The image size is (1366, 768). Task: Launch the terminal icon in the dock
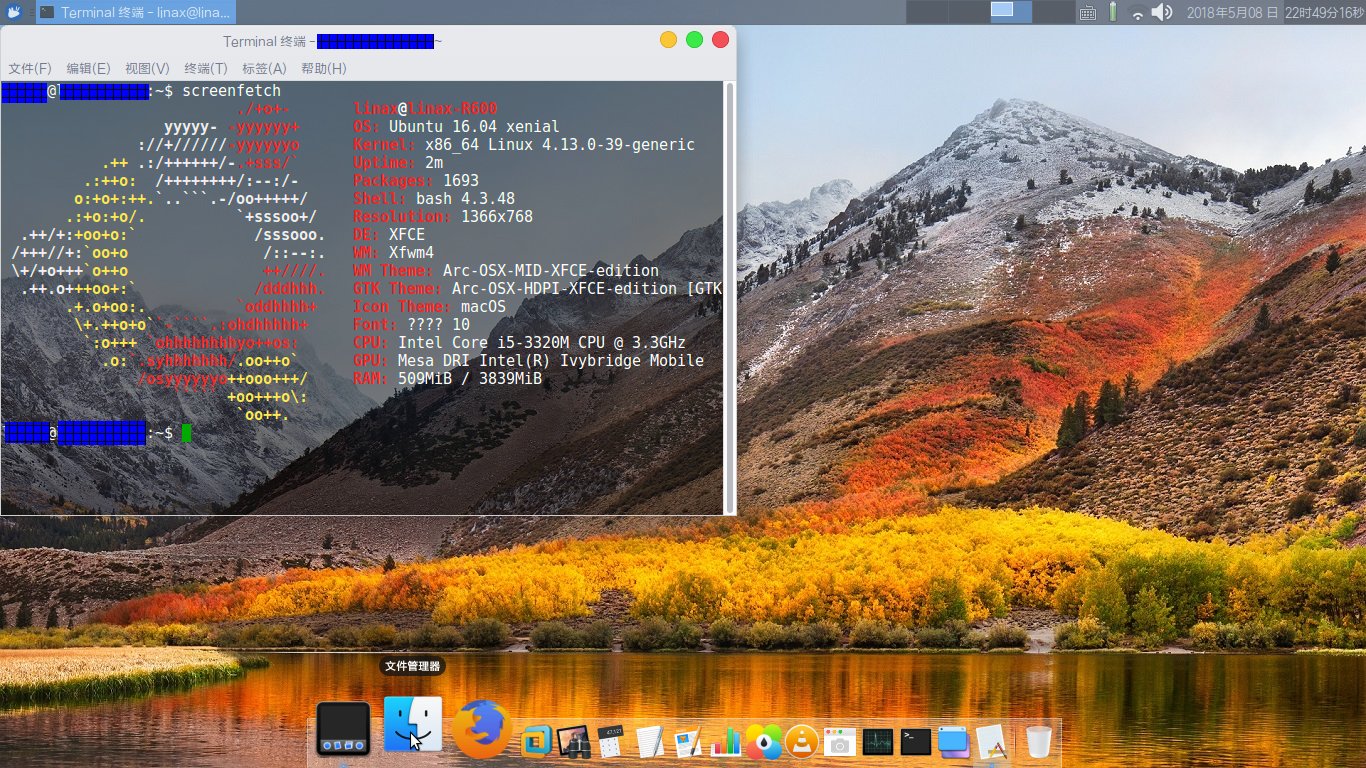(x=916, y=741)
